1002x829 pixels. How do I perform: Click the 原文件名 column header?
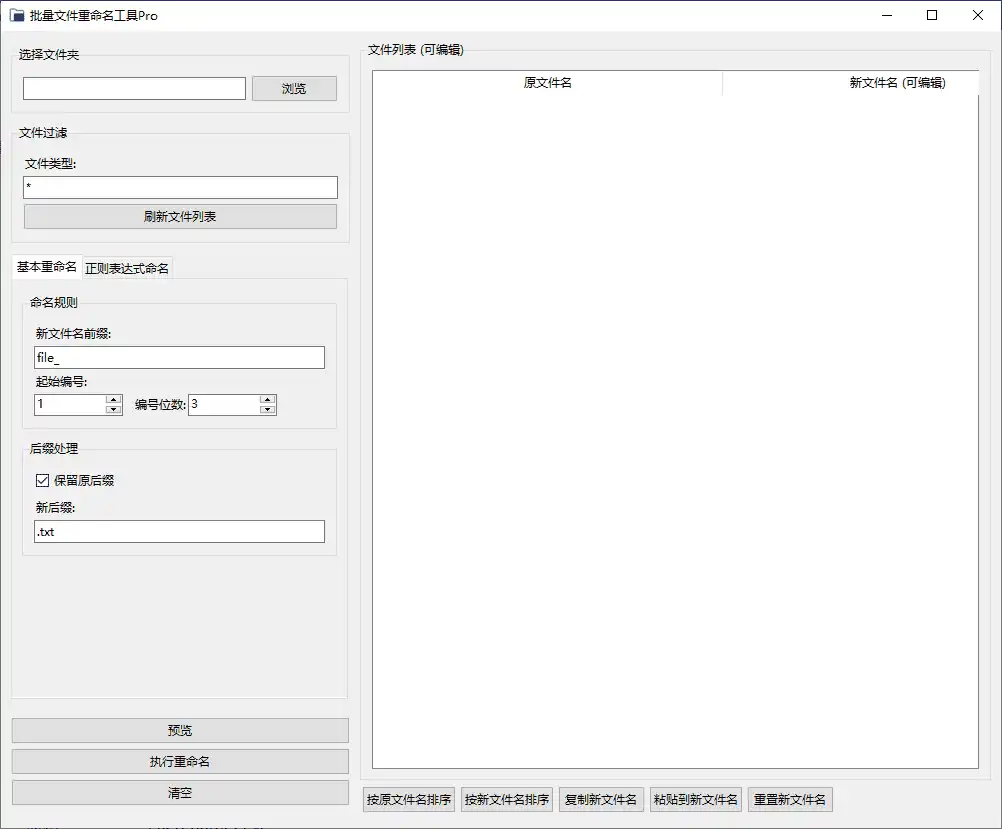click(x=546, y=83)
